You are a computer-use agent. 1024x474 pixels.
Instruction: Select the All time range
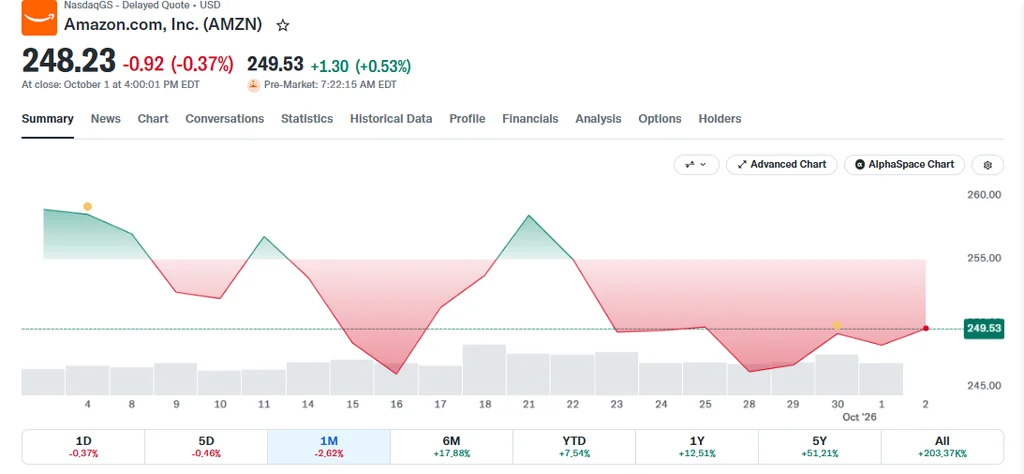[942, 447]
